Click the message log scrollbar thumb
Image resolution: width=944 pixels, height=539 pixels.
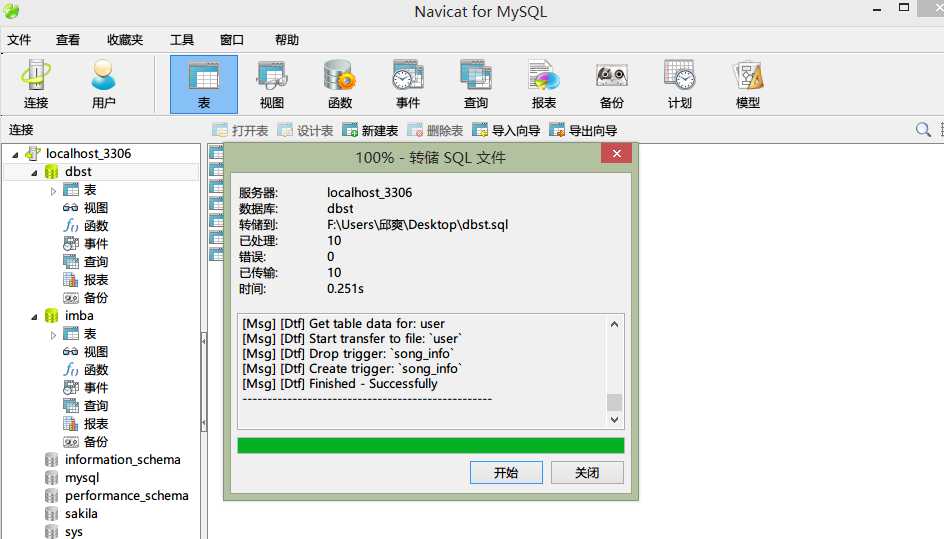614,402
